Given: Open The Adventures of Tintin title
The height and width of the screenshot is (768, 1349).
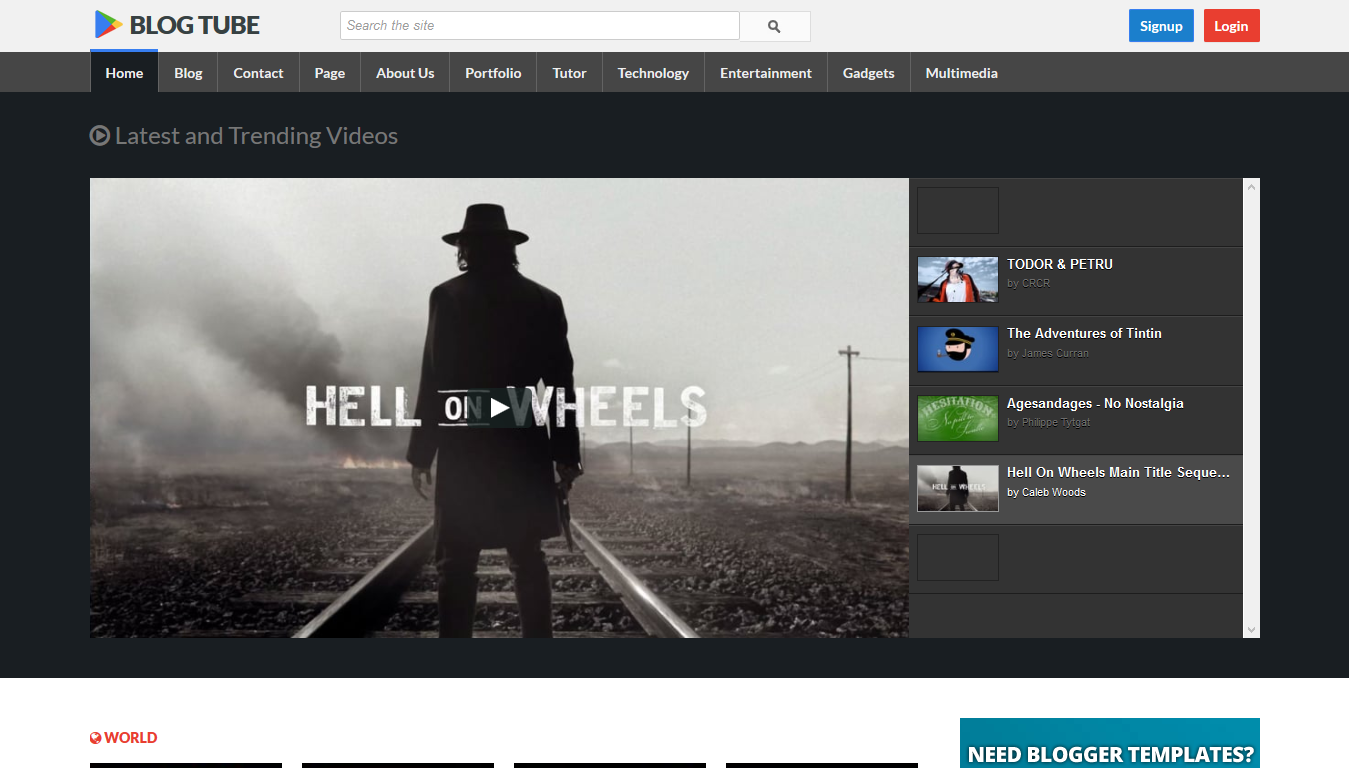Looking at the screenshot, I should pyautogui.click(x=1084, y=333).
